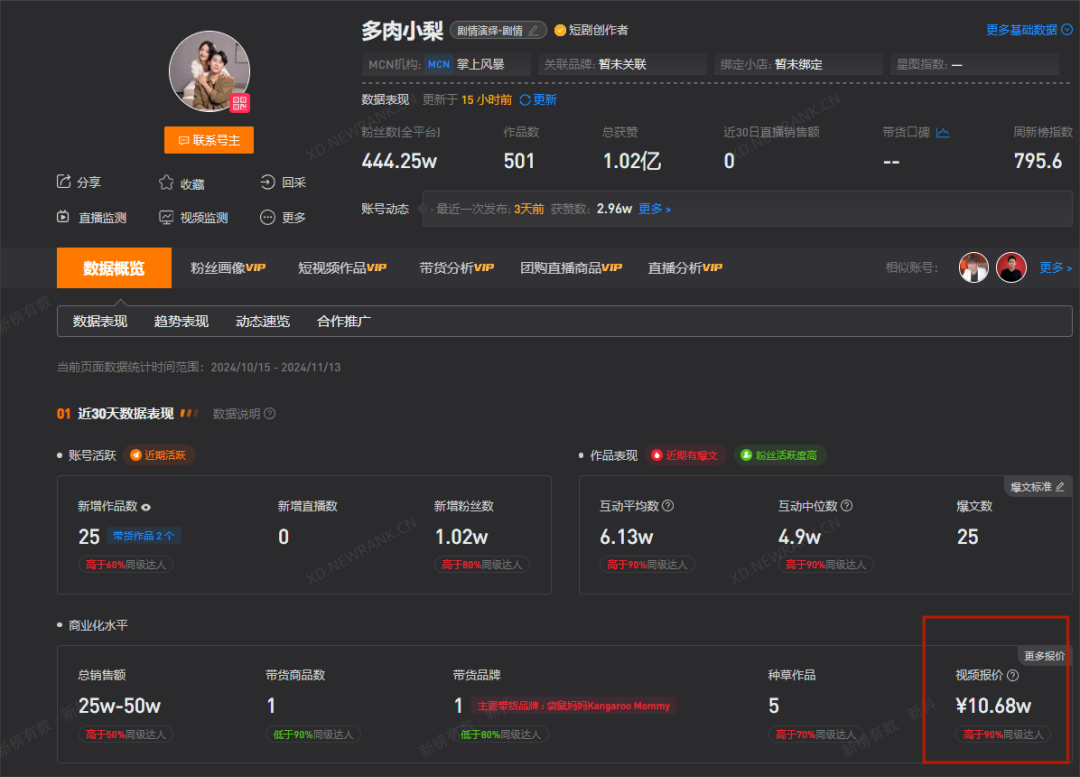Click the MCN 掌上风暴 agency field
The height and width of the screenshot is (777, 1080).
click(x=446, y=64)
